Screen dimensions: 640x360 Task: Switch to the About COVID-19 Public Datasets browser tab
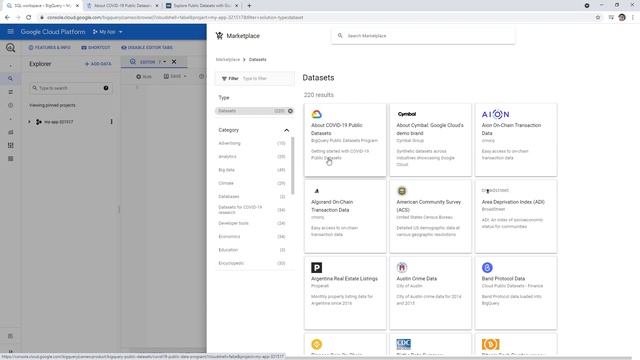point(122,6)
